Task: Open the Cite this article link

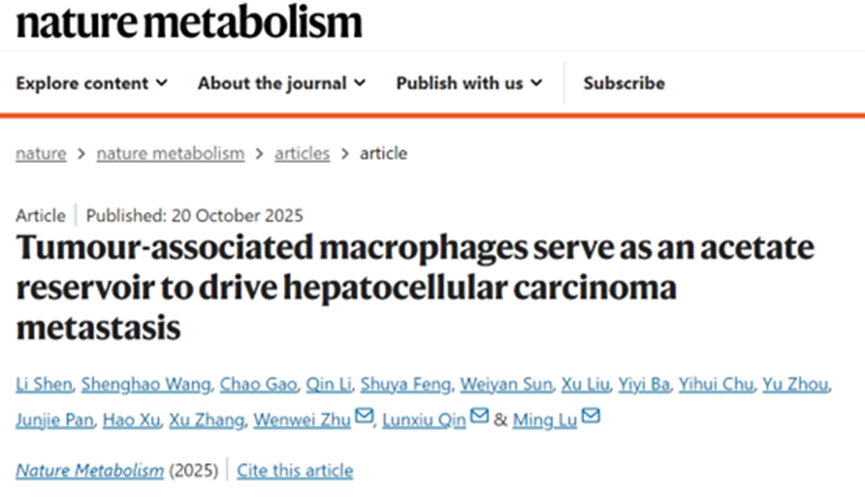Action: tap(295, 471)
